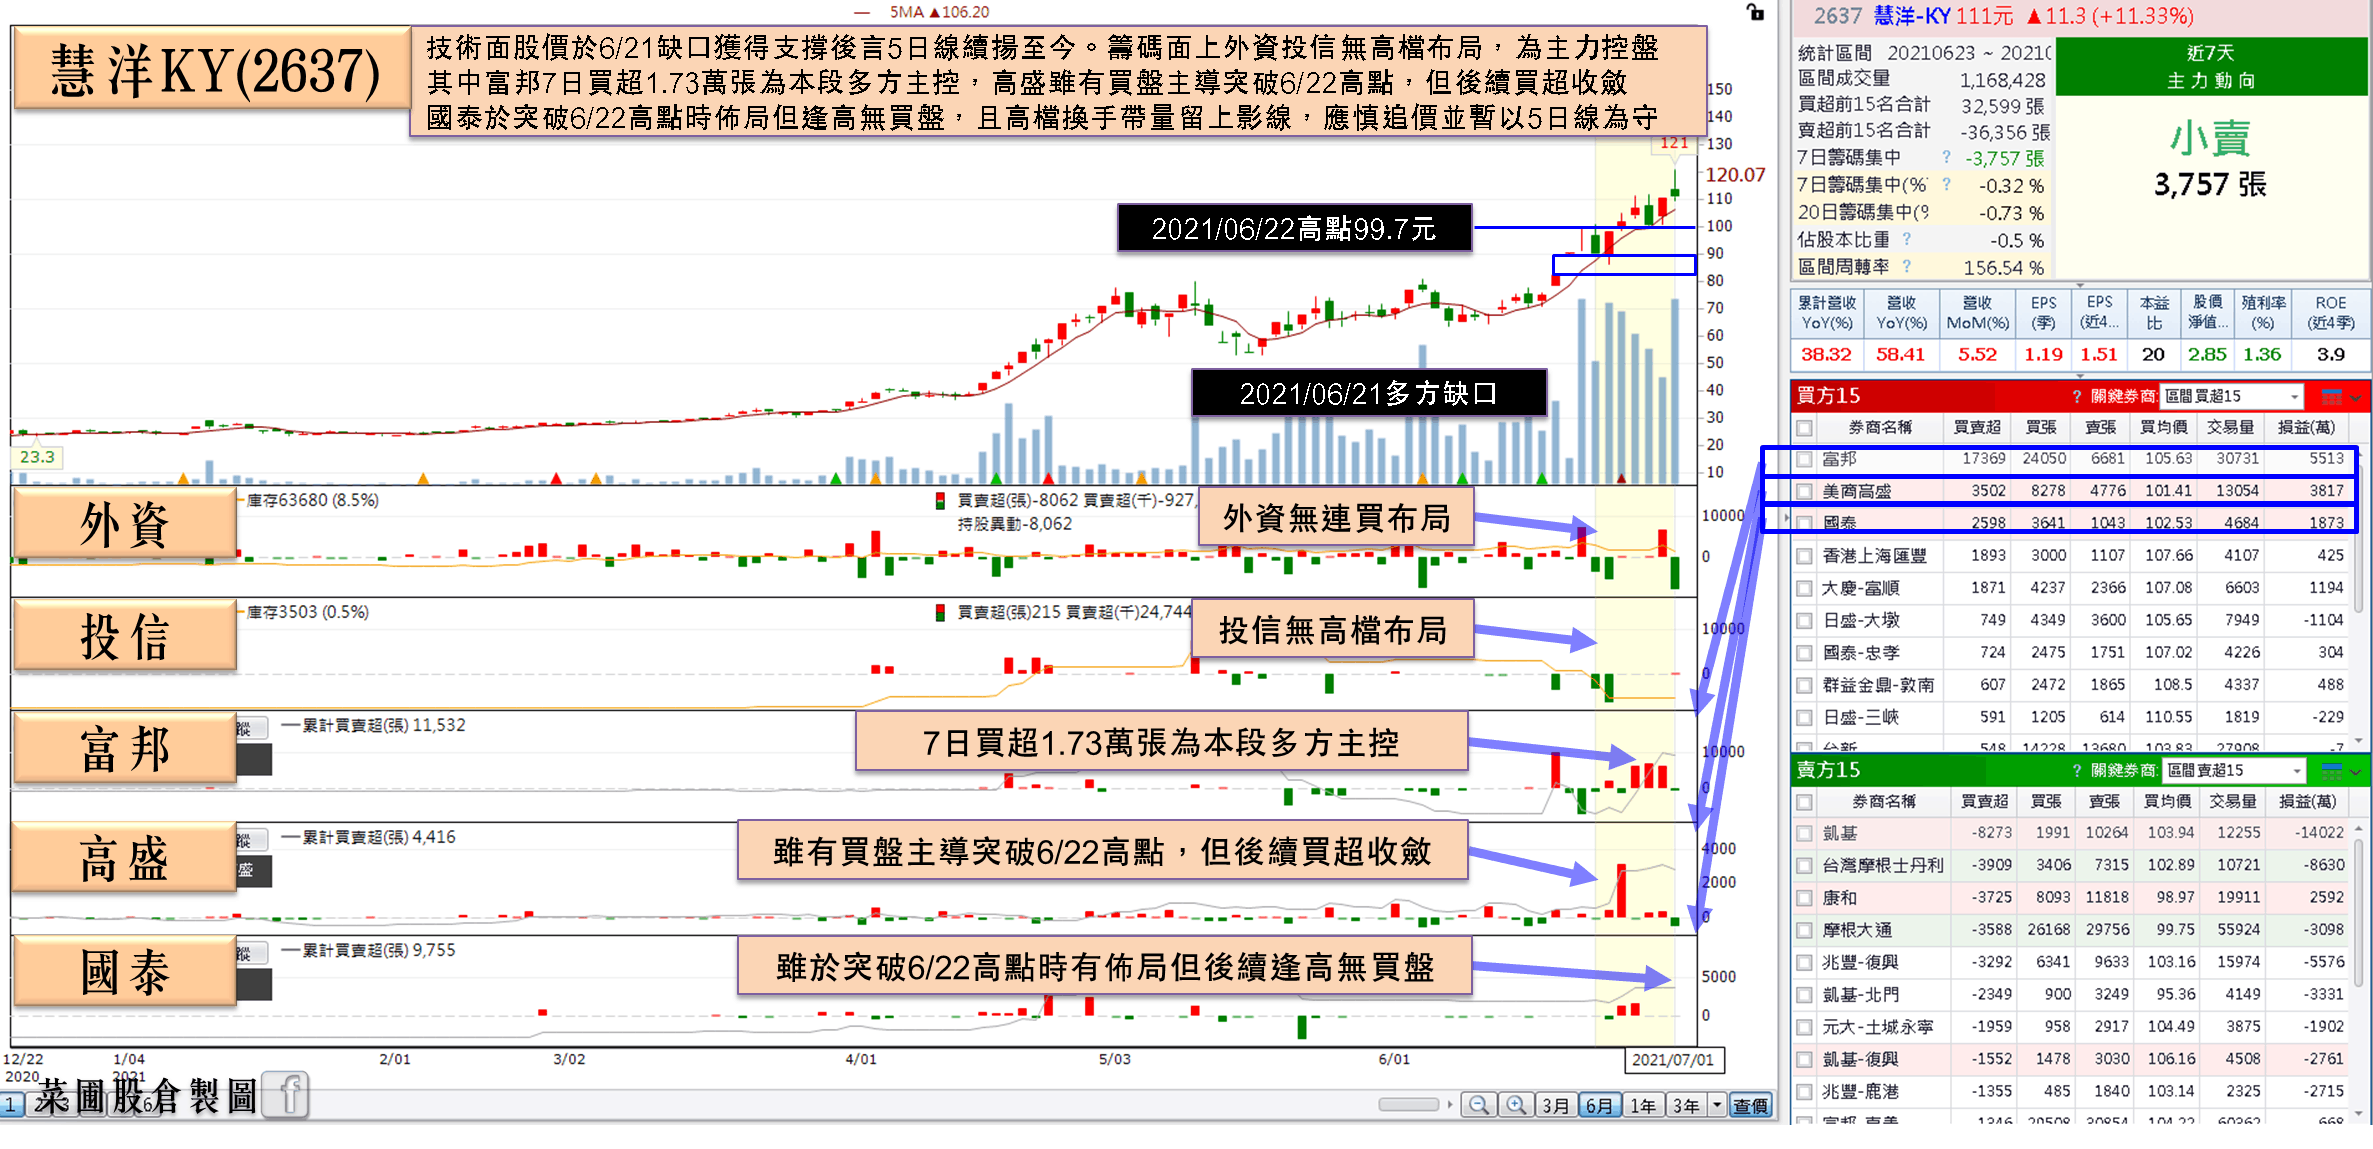This screenshot has height=1149, width=2373.
Task: Tick the checkbox for broker 香港上海匯豐
Action: 1804,556
